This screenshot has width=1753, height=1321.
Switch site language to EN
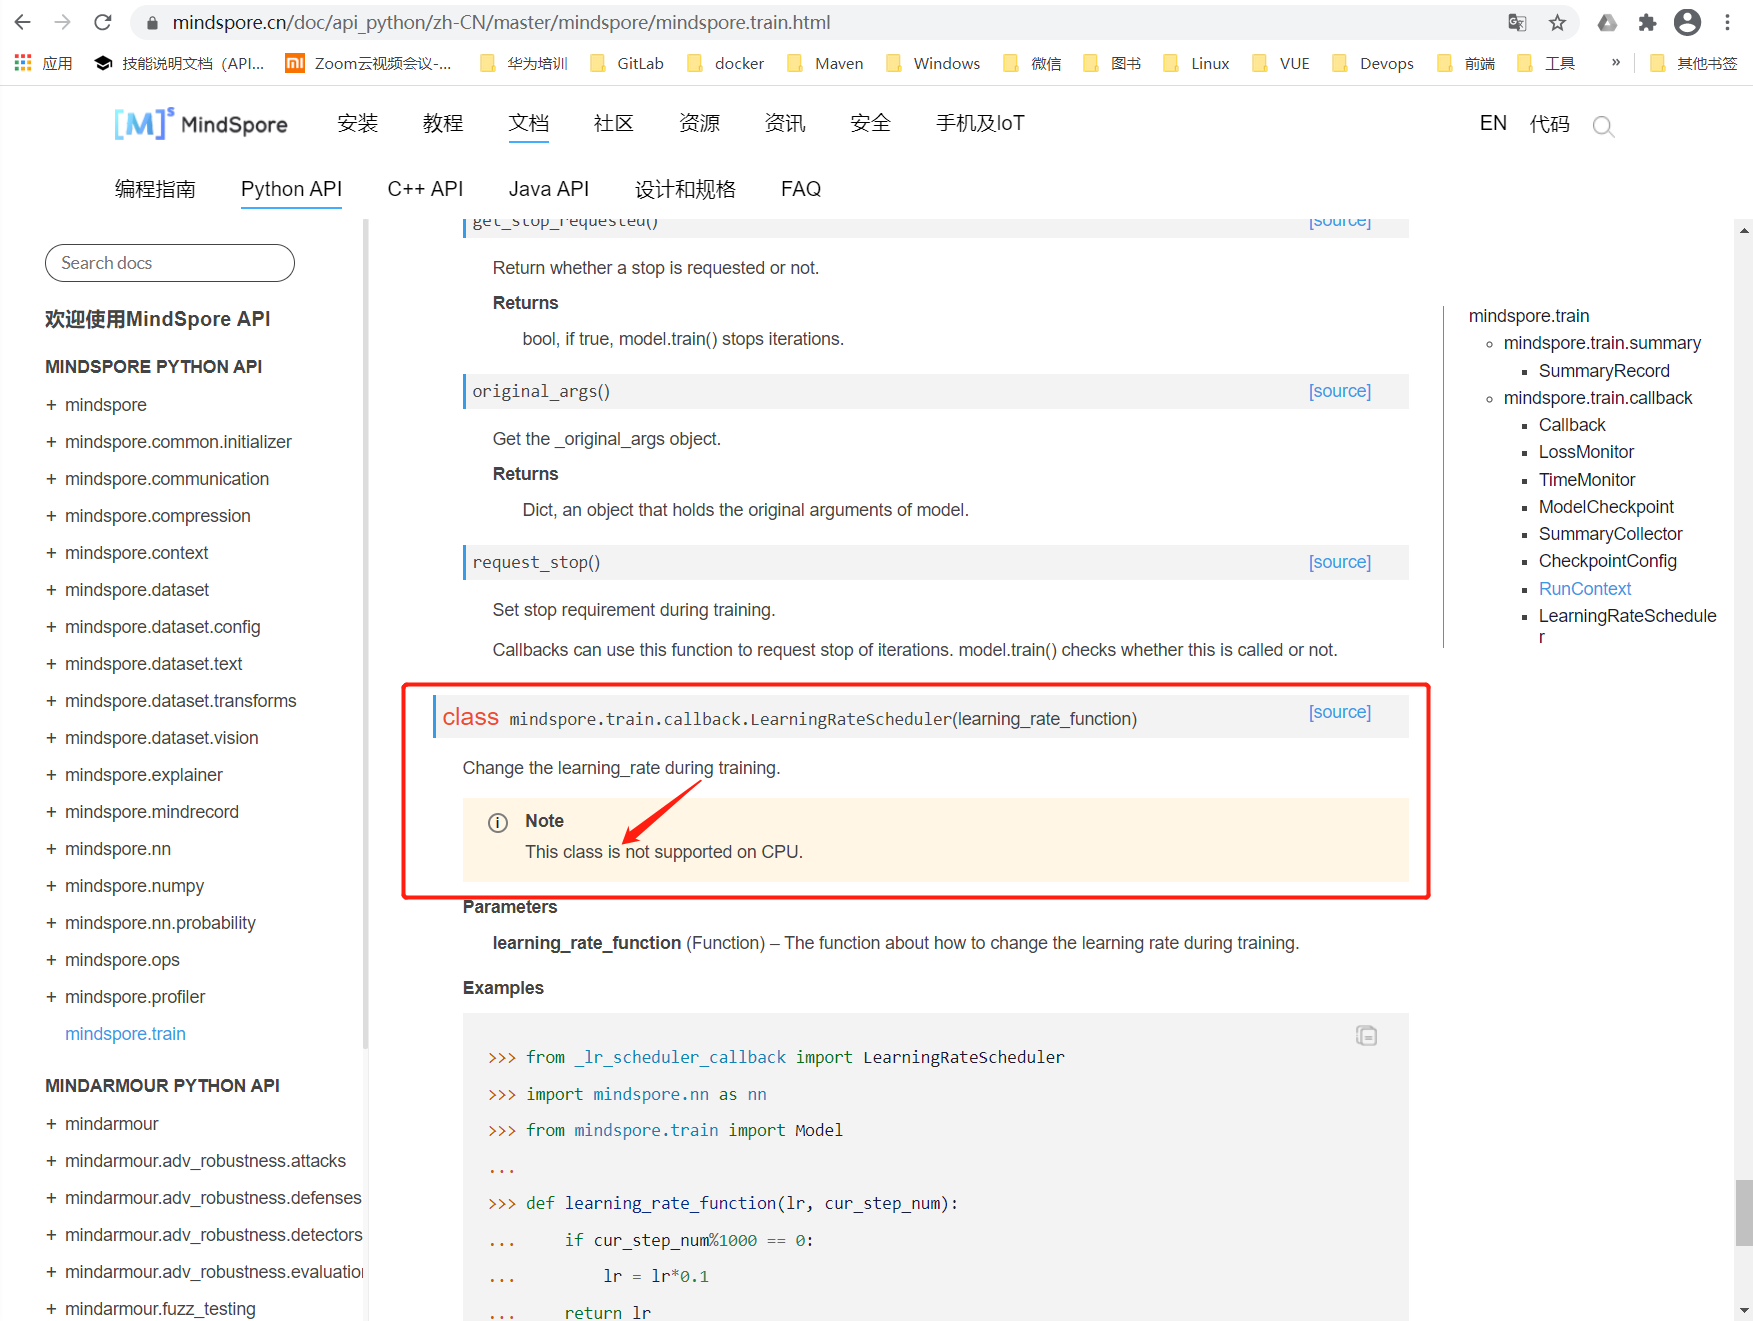point(1493,123)
